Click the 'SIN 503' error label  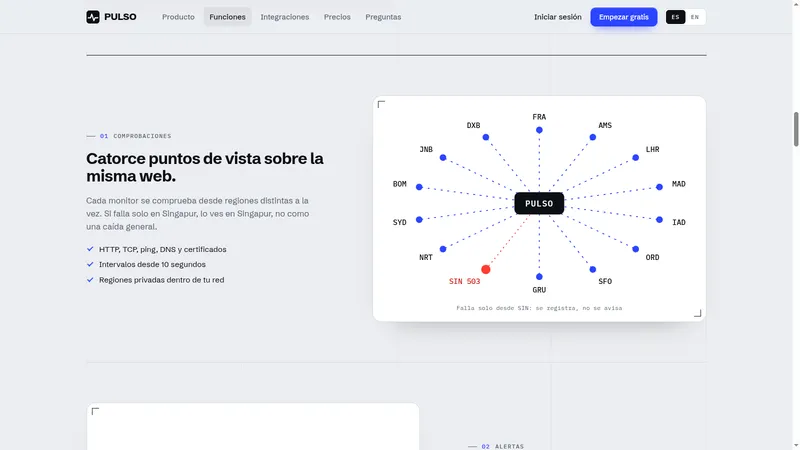tap(464, 281)
